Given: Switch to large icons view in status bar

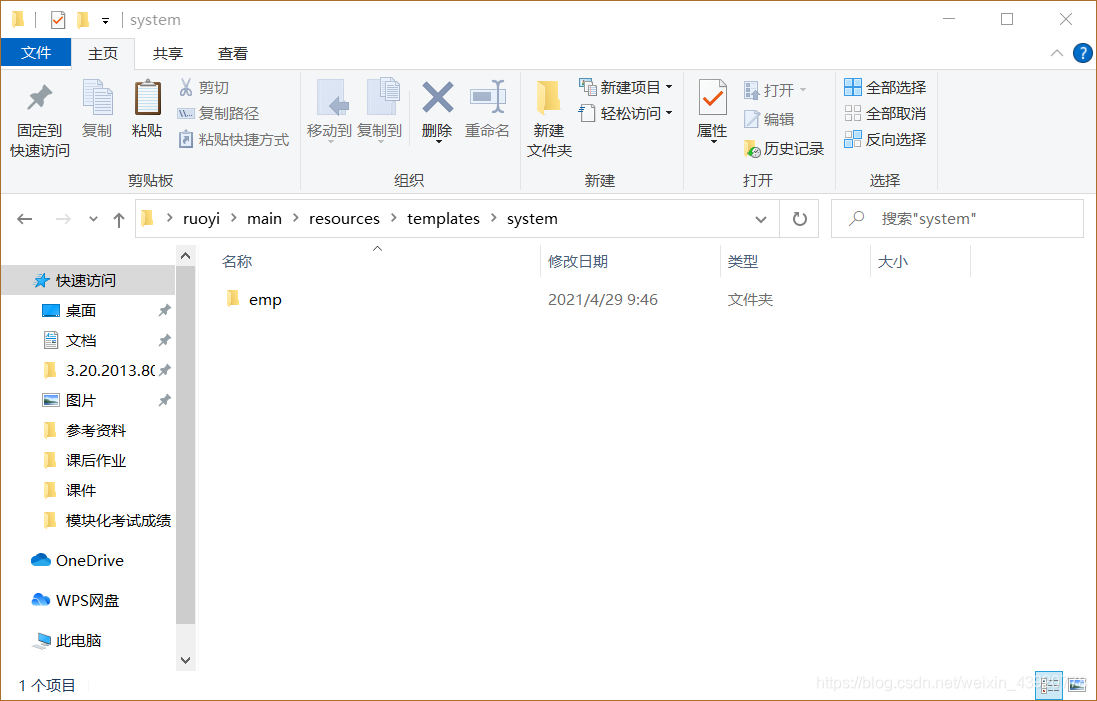Looking at the screenshot, I should (x=1078, y=685).
